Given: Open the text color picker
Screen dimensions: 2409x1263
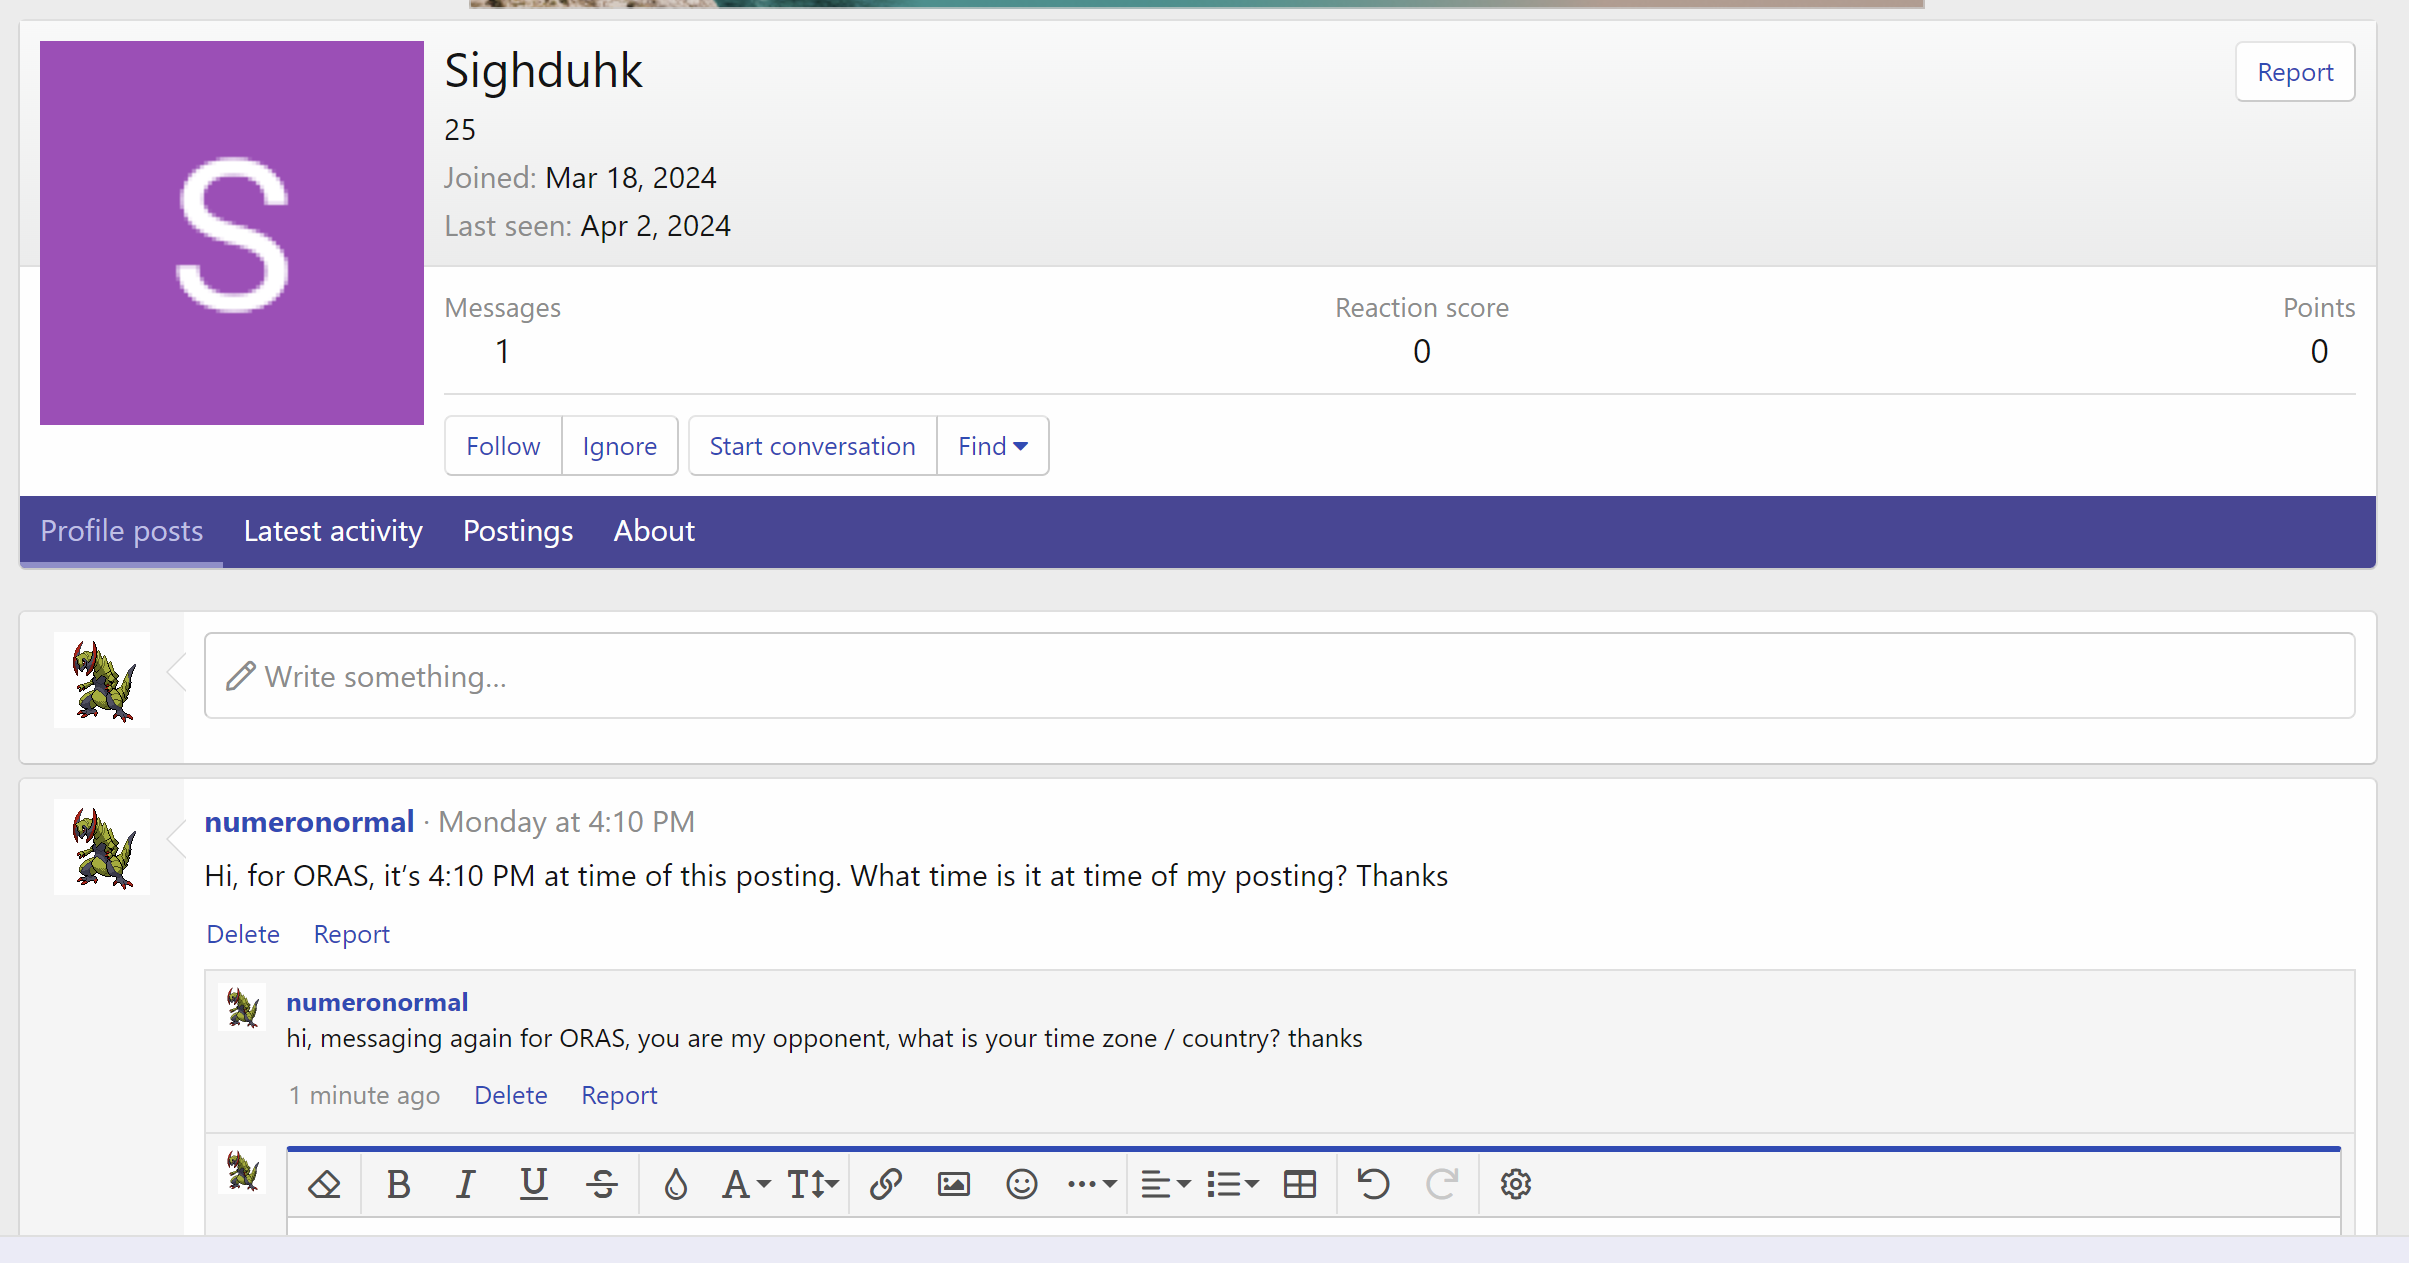Looking at the screenshot, I should coord(676,1184).
